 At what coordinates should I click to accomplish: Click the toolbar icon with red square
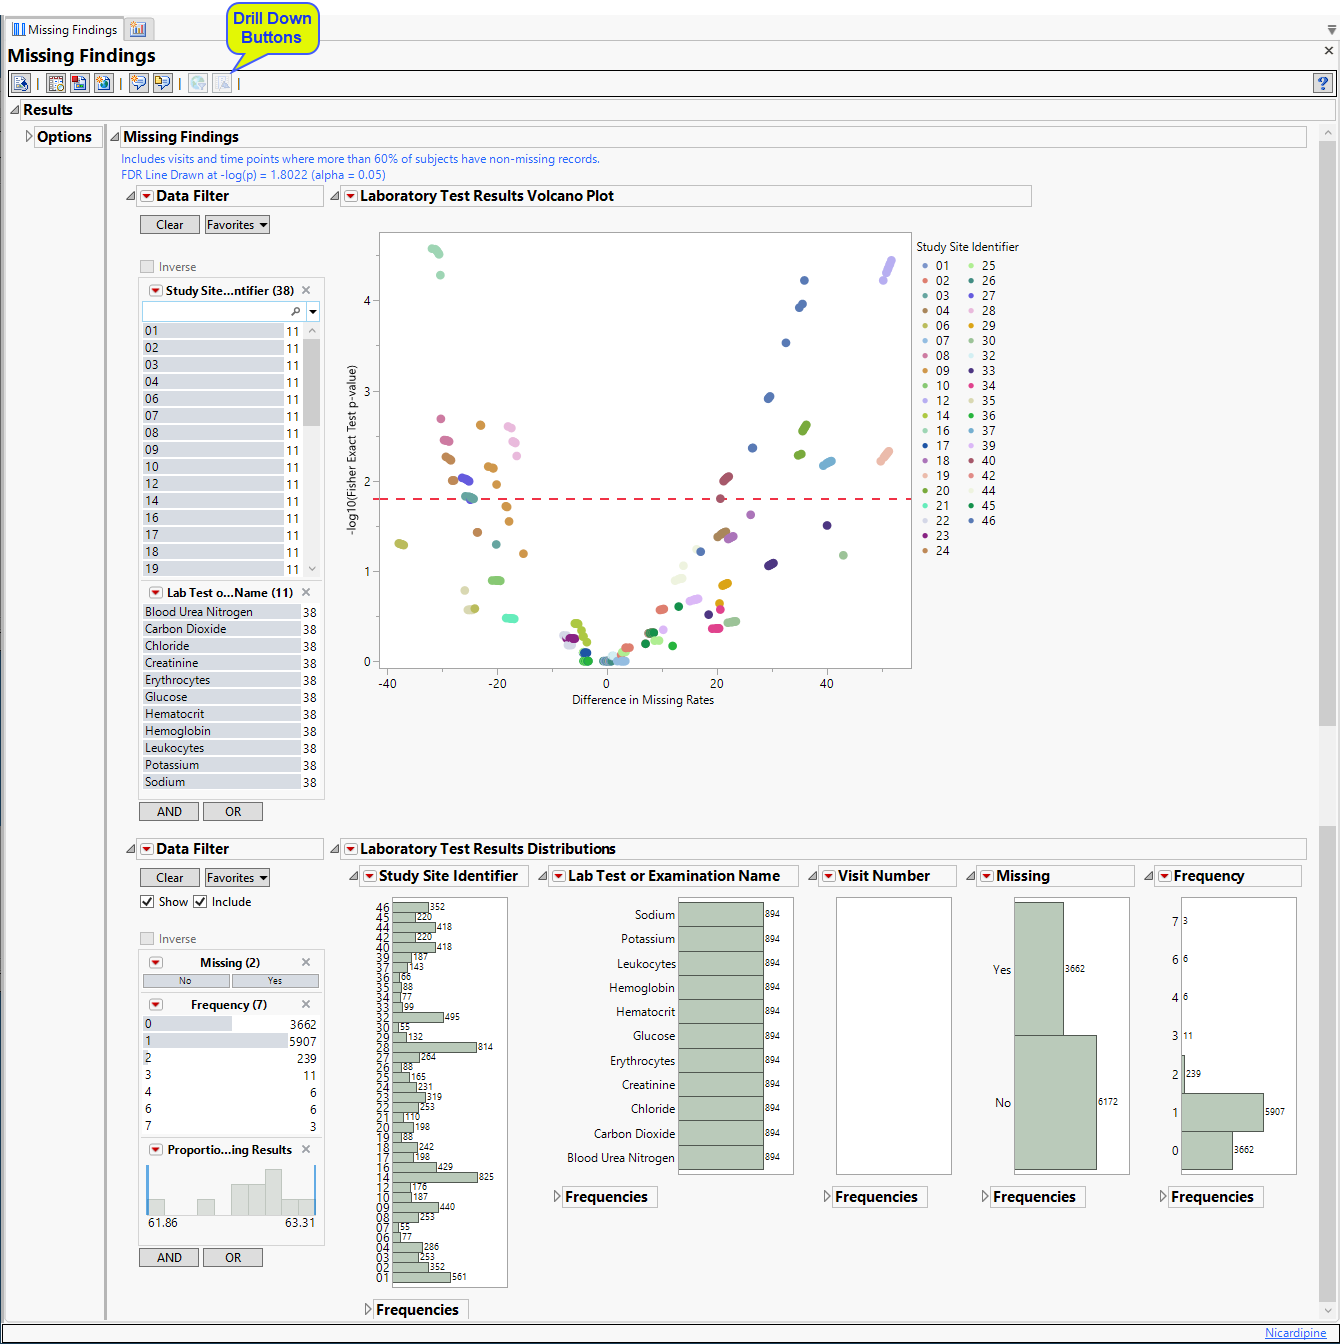[x=79, y=84]
